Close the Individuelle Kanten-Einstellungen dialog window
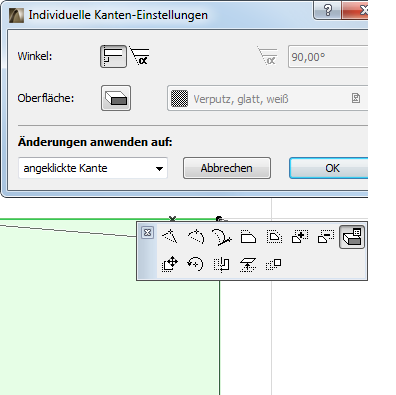 click(355, 10)
